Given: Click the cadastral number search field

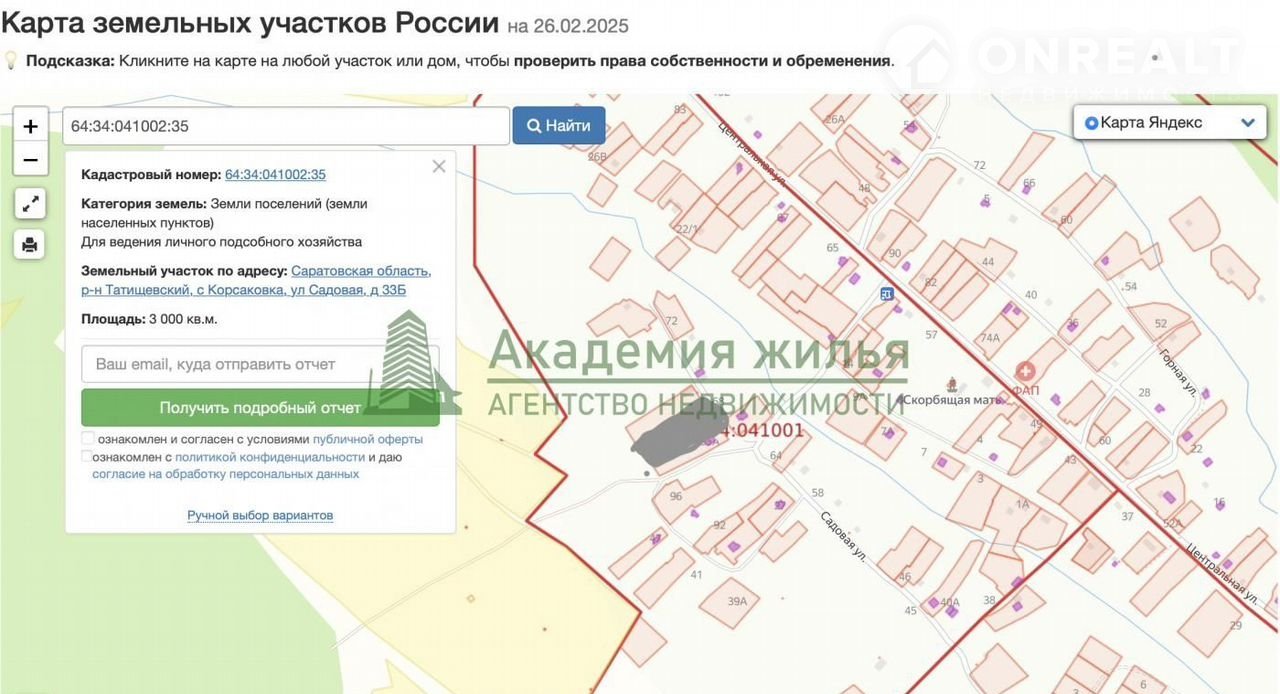Looking at the screenshot, I should [x=286, y=126].
